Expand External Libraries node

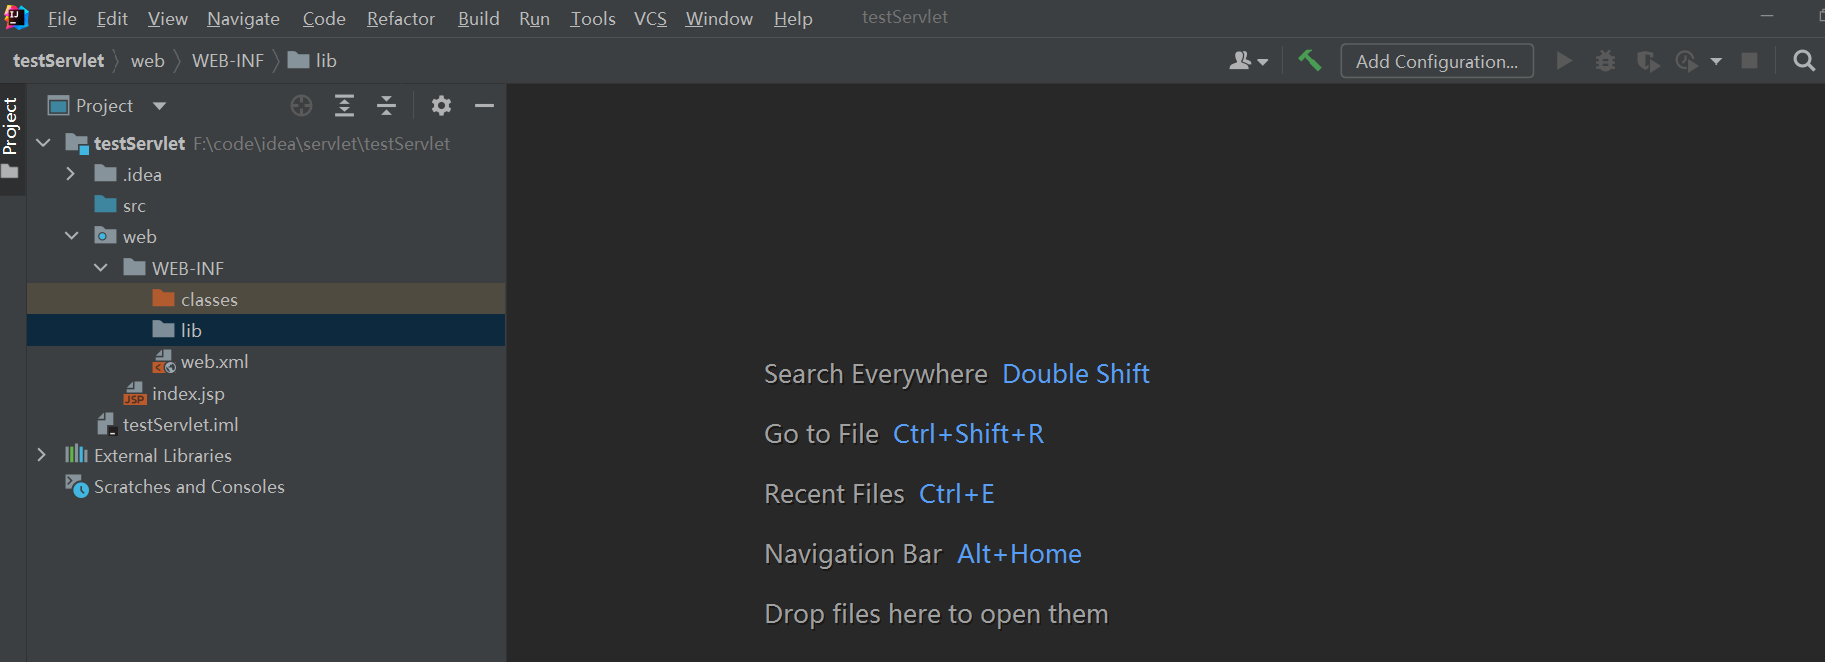tap(41, 455)
